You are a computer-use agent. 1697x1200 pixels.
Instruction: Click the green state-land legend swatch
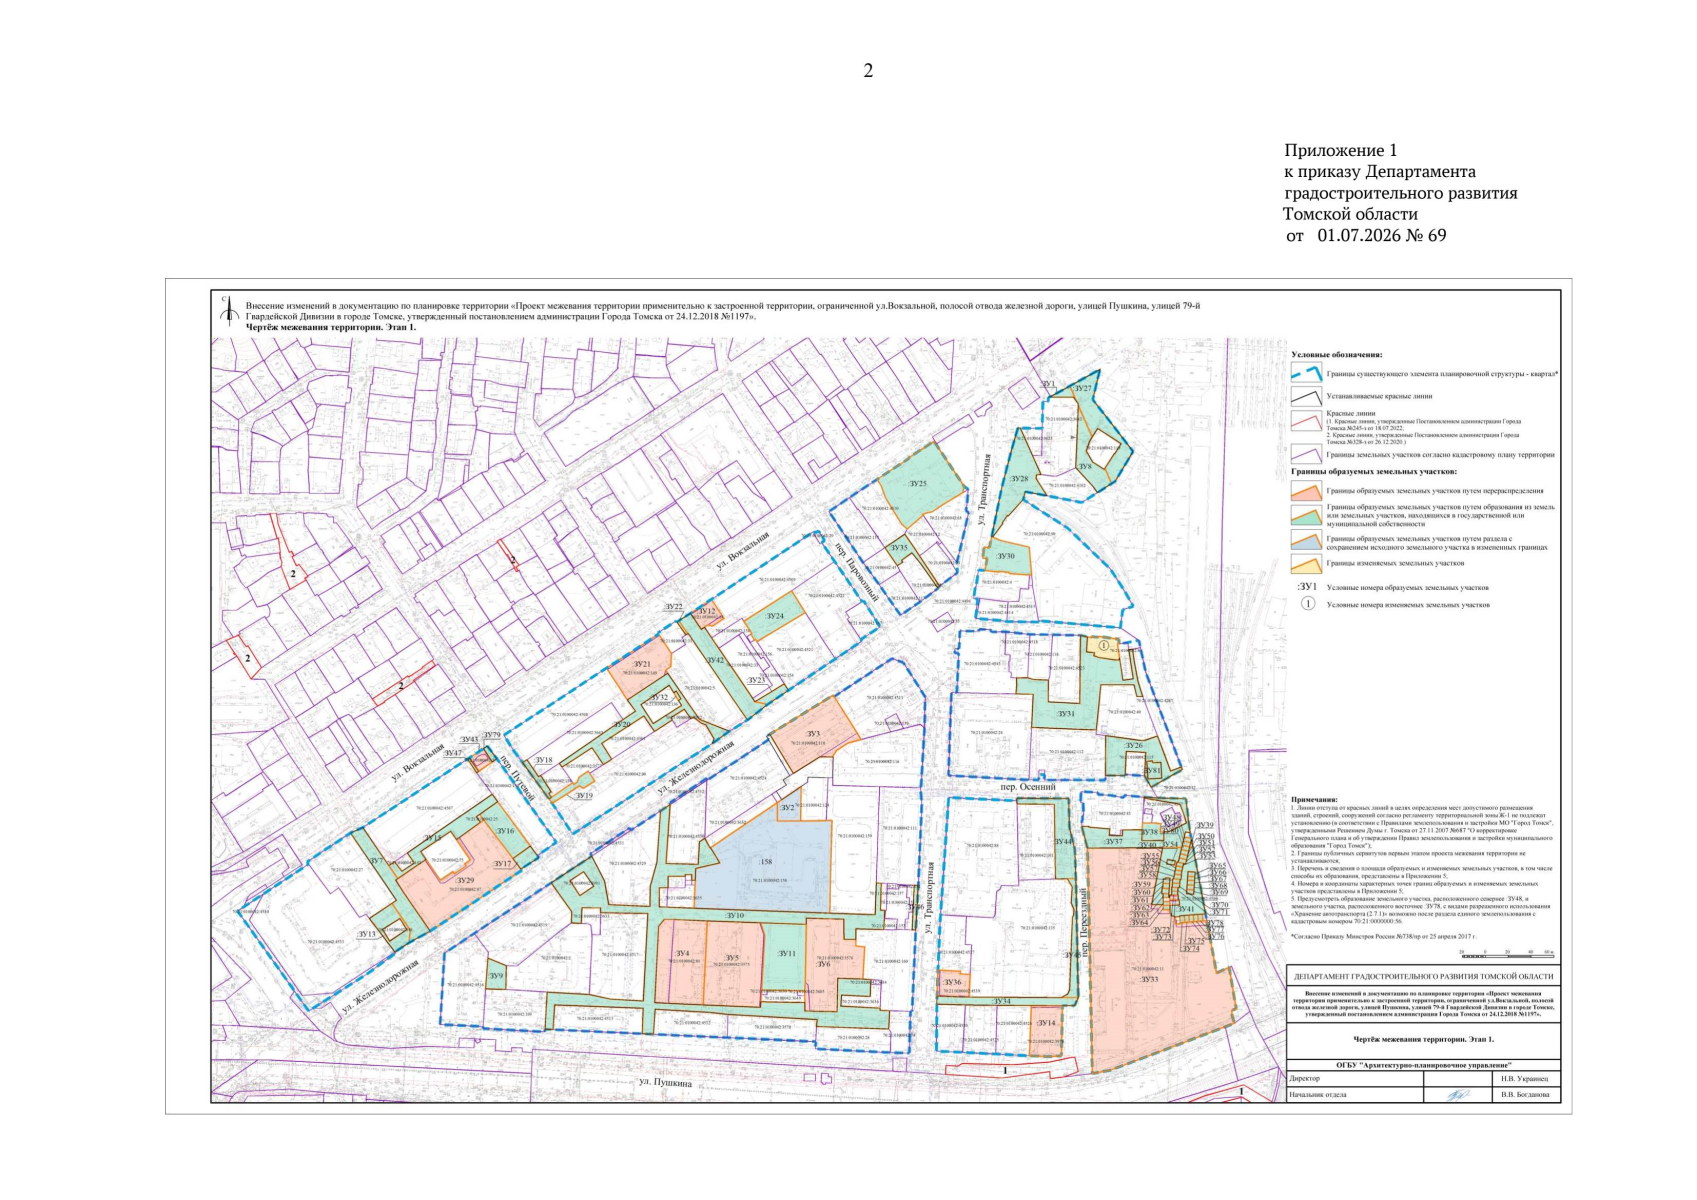coord(1305,515)
